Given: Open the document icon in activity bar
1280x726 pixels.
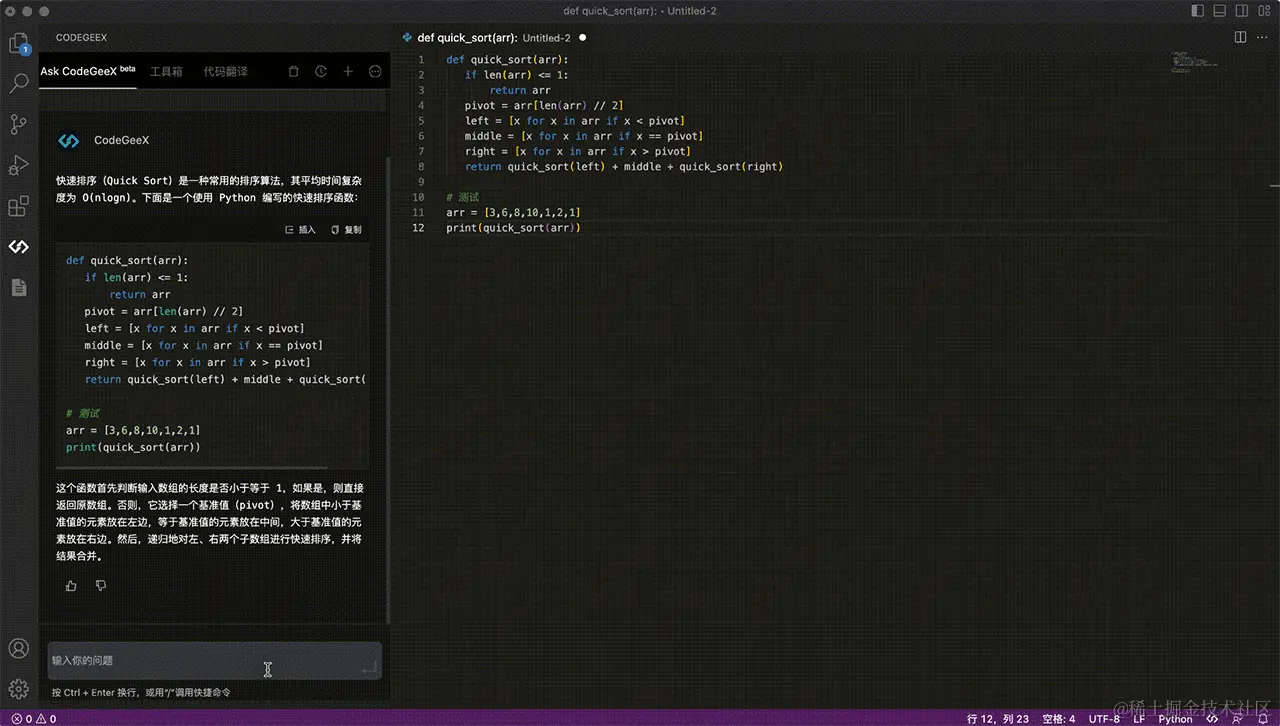Looking at the screenshot, I should pos(19,287).
